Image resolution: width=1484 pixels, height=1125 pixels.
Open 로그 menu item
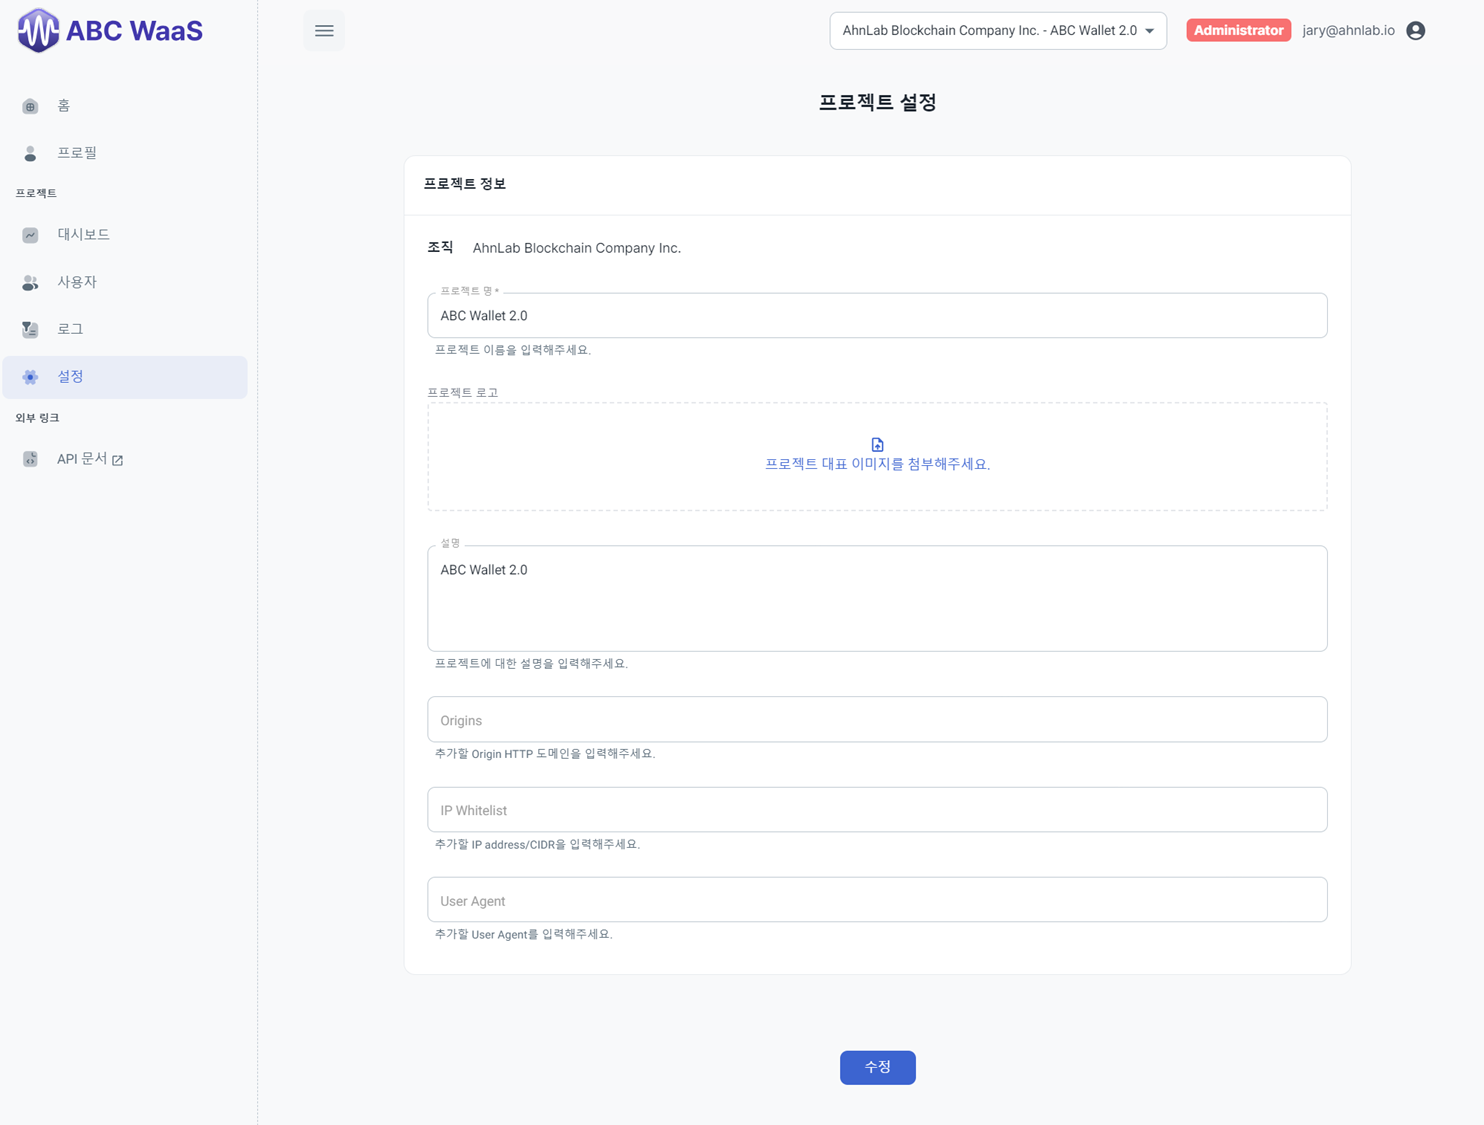point(125,329)
